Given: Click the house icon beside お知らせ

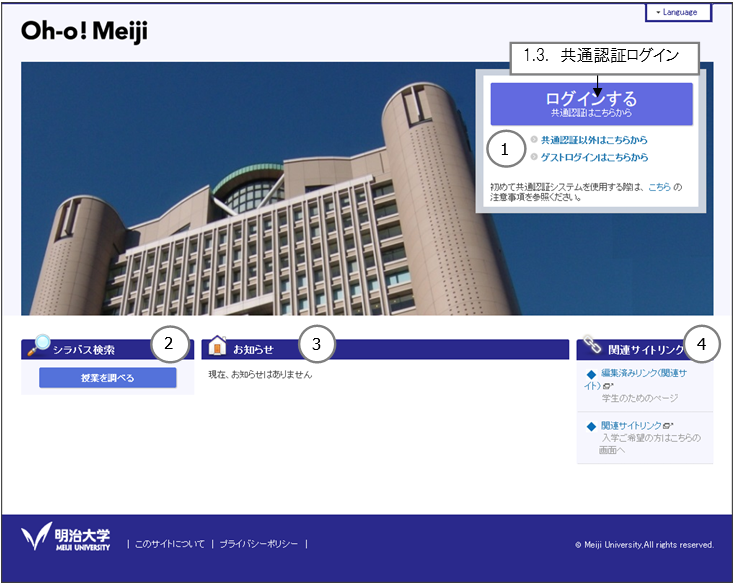Looking at the screenshot, I should coord(217,346).
